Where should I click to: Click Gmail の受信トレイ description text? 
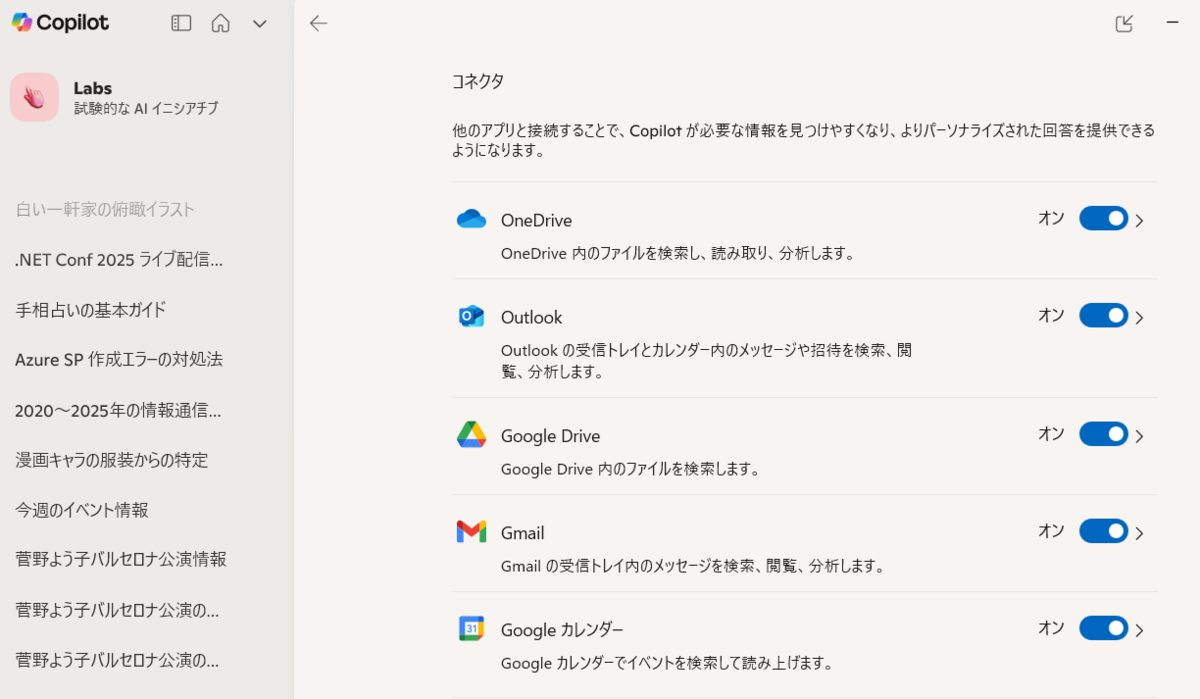click(692, 566)
